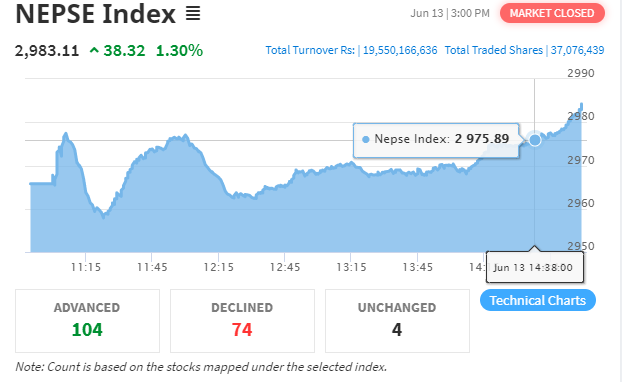The width and height of the screenshot is (622, 382).
Task: Open the UNCHANGED 4 stocks box
Action: (397, 321)
